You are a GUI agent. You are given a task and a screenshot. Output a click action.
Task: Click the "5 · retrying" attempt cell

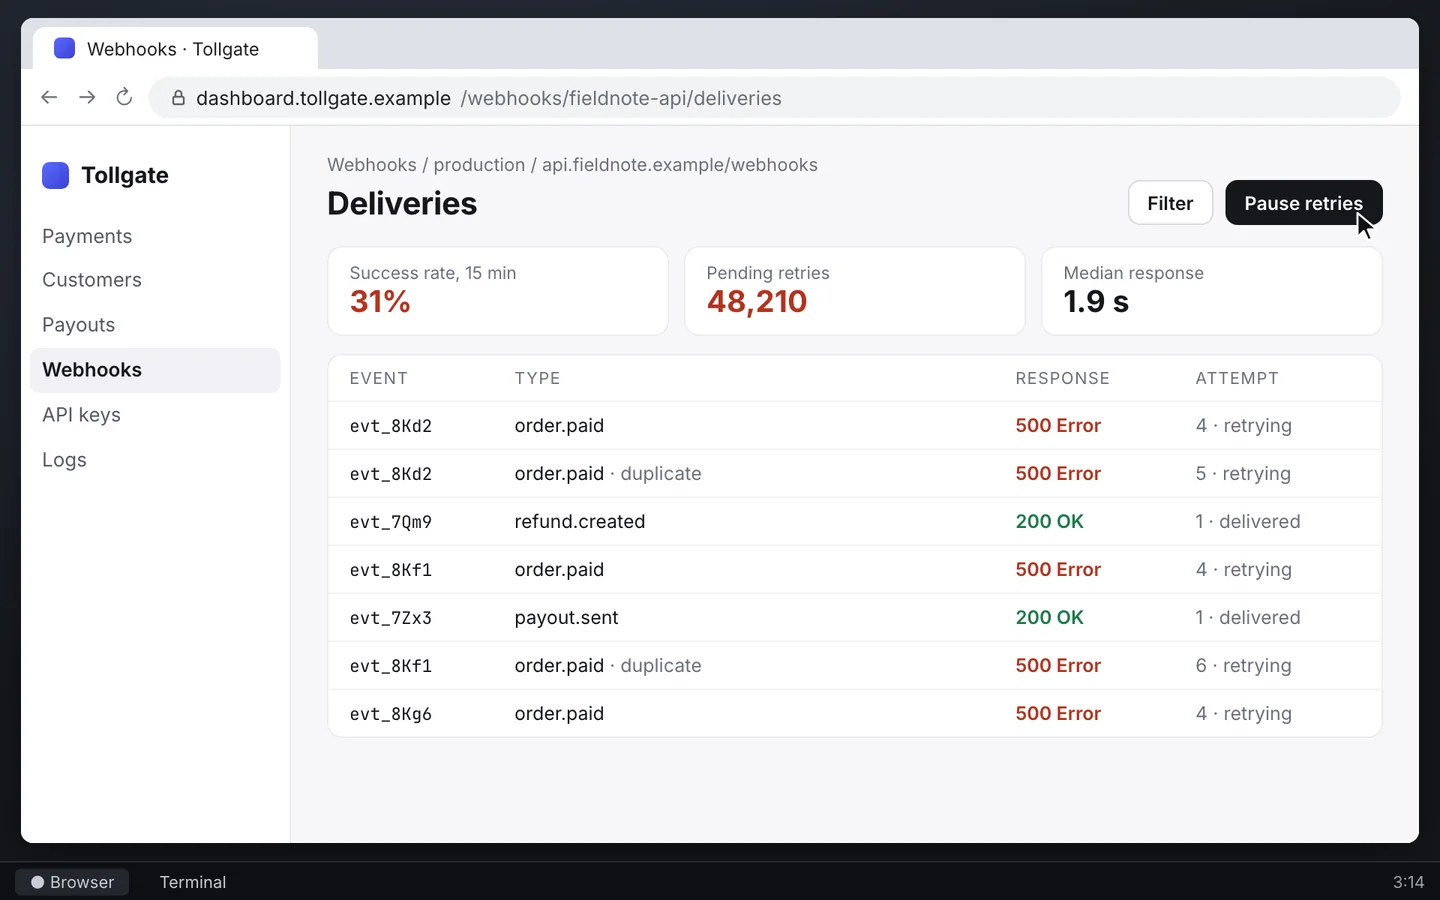pos(1243,474)
